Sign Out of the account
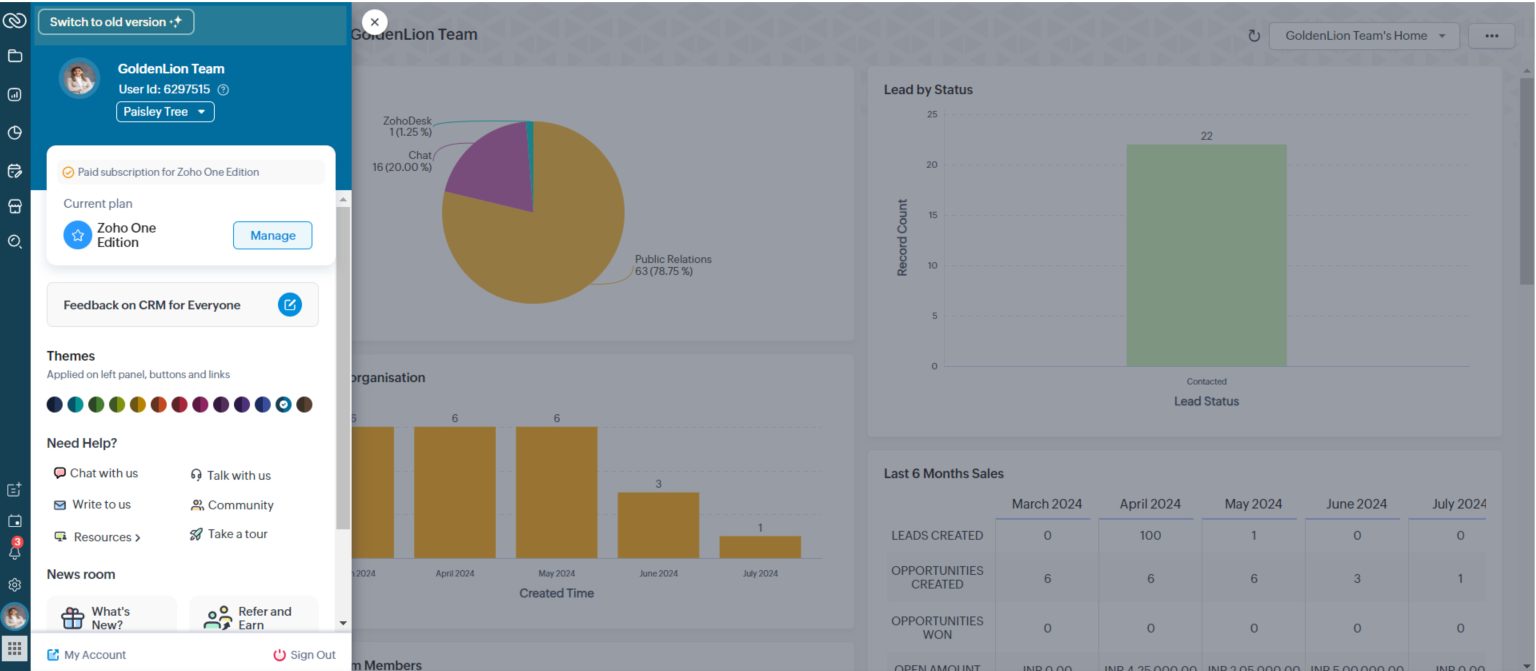Viewport: 1536px width, 671px height. pyautogui.click(x=306, y=654)
